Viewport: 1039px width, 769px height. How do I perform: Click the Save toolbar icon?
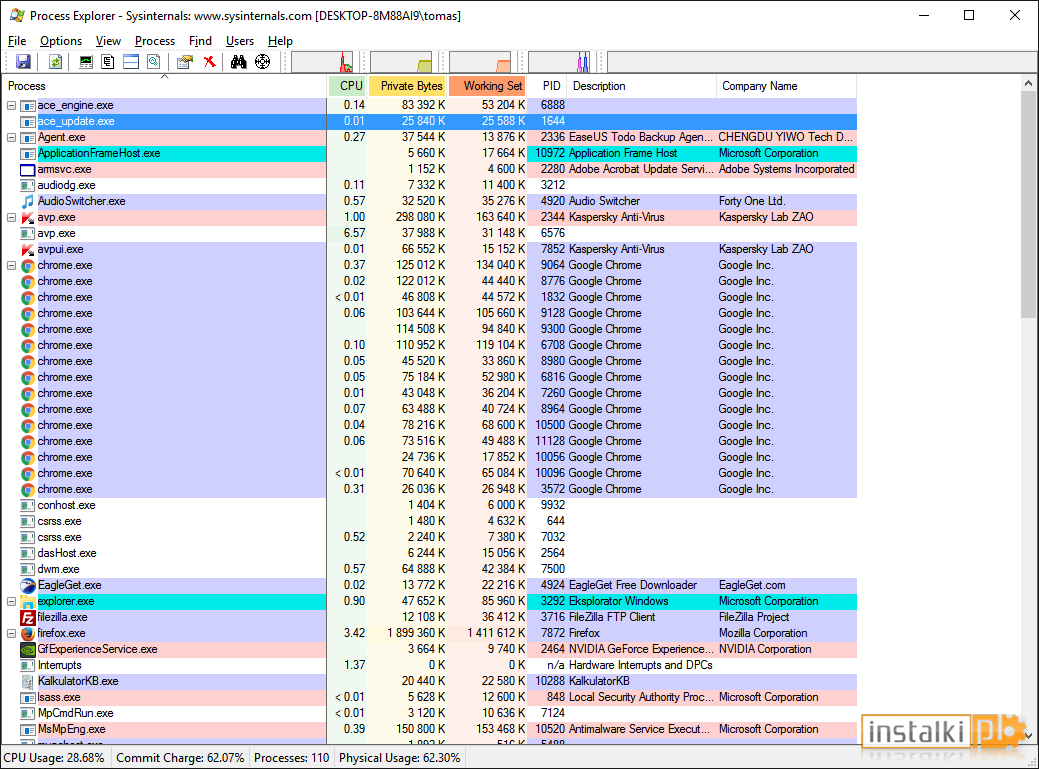pos(23,62)
